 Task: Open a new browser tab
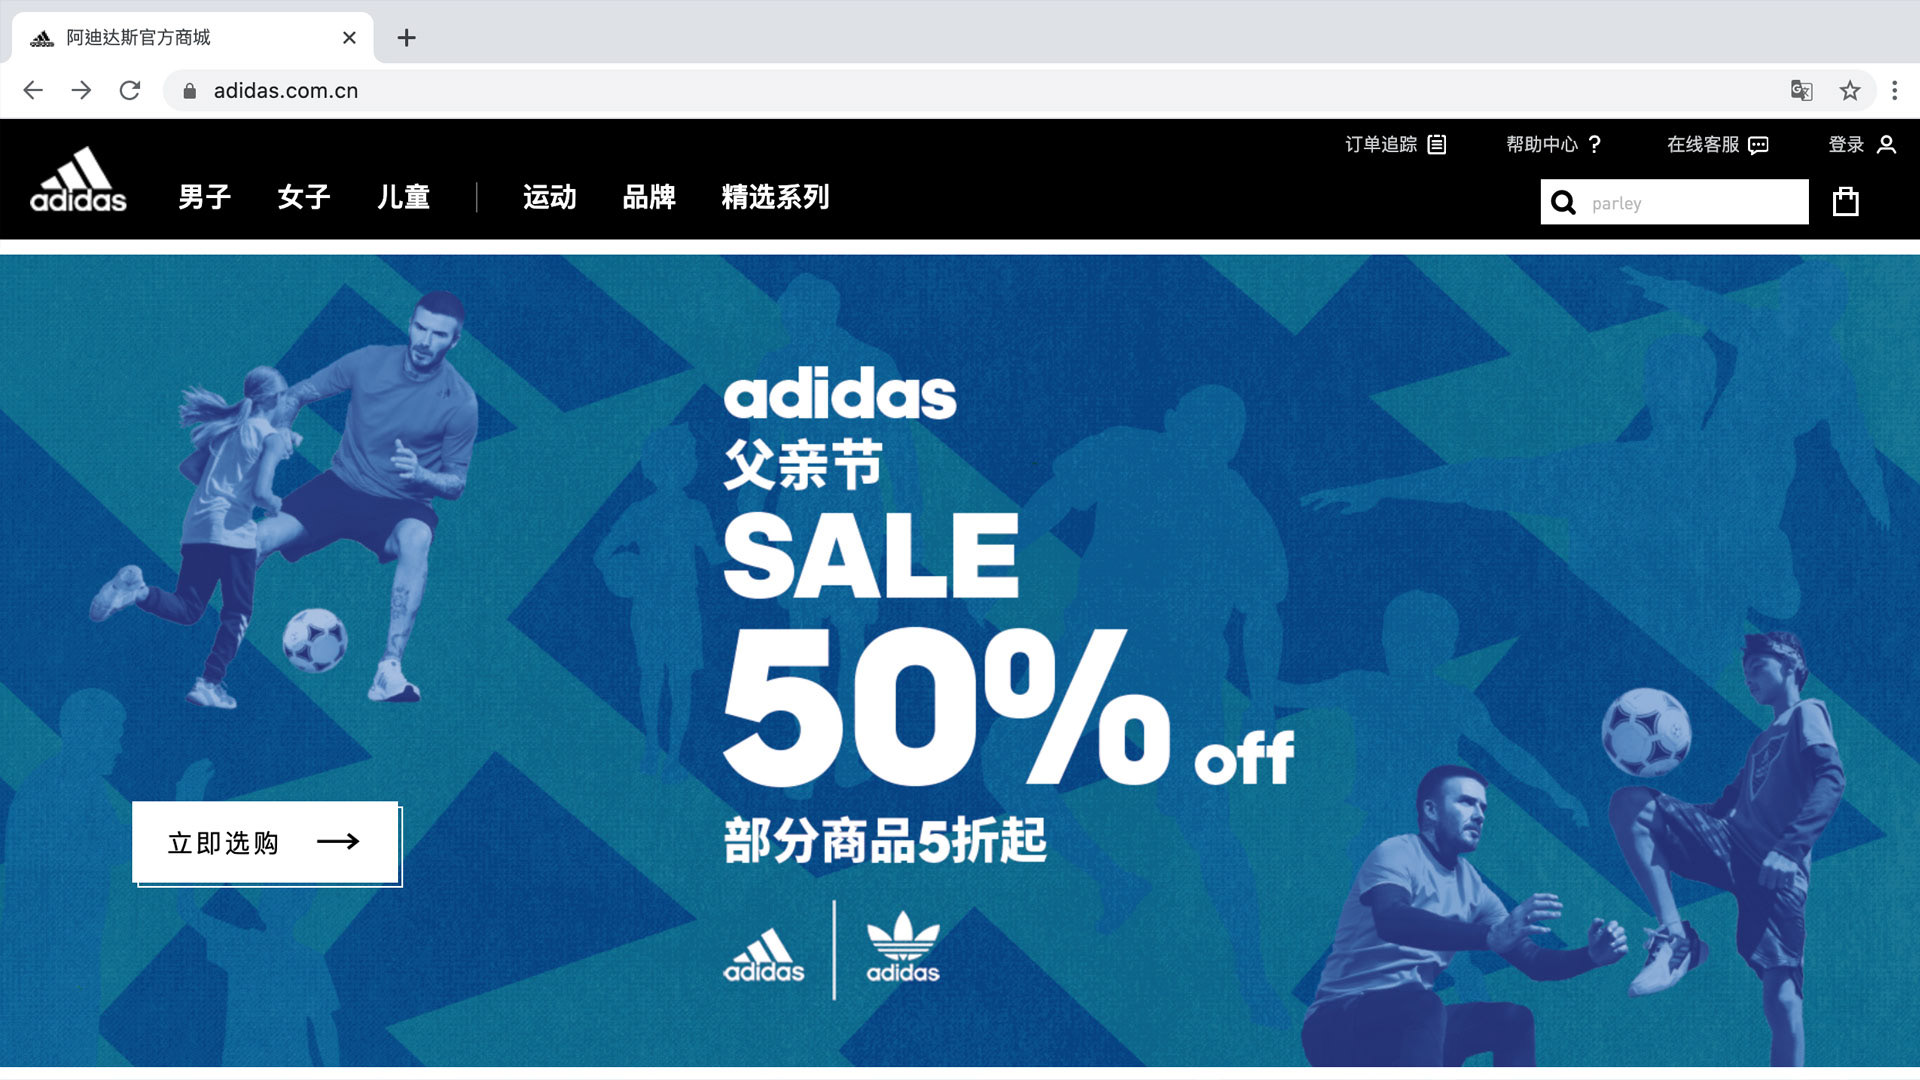406,38
